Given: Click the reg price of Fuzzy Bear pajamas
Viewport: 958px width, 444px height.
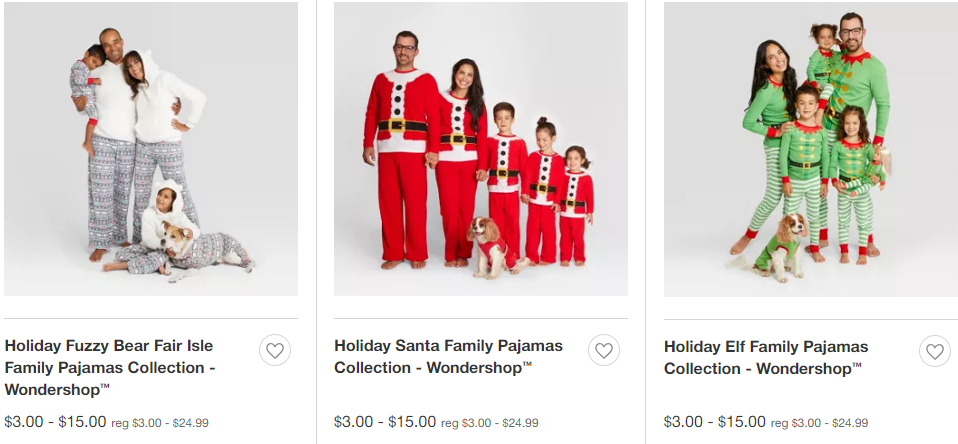Looking at the screenshot, I should (160, 423).
